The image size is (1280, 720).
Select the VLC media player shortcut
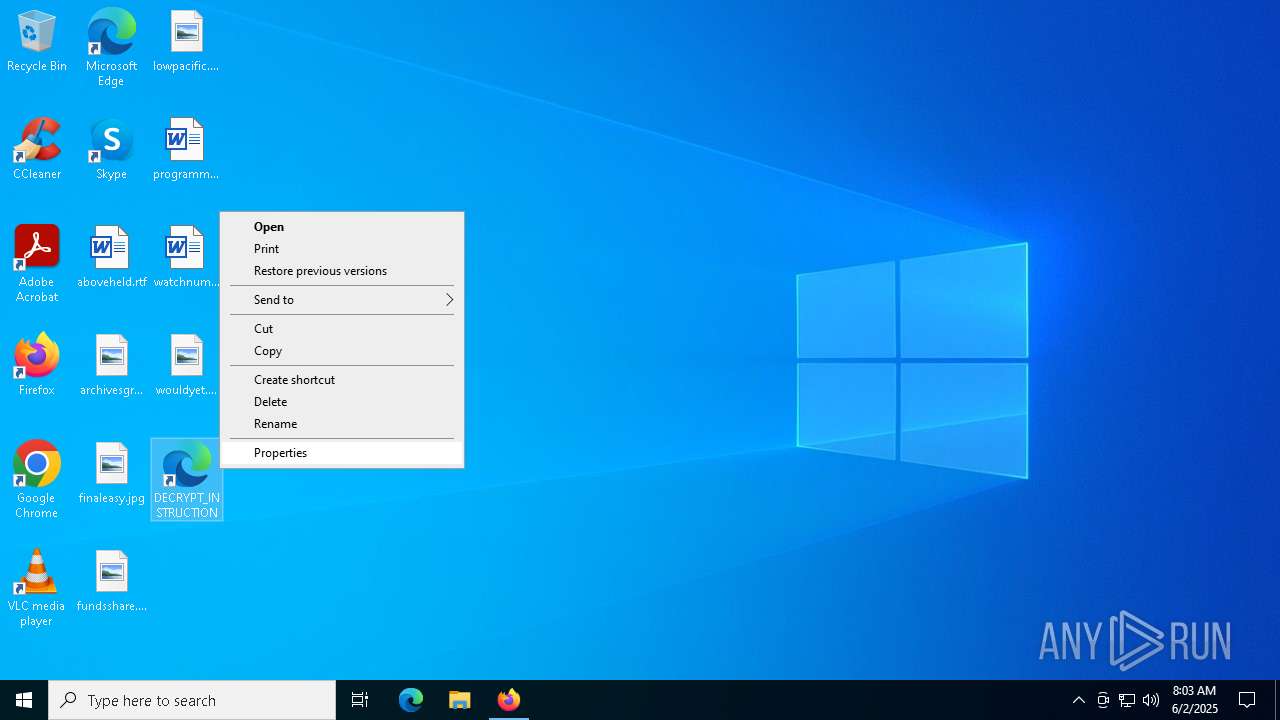(37, 588)
